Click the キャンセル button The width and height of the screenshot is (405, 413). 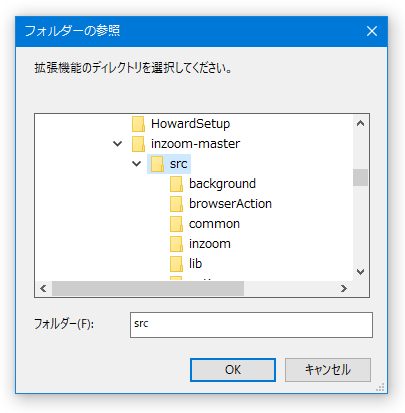[x=328, y=370]
